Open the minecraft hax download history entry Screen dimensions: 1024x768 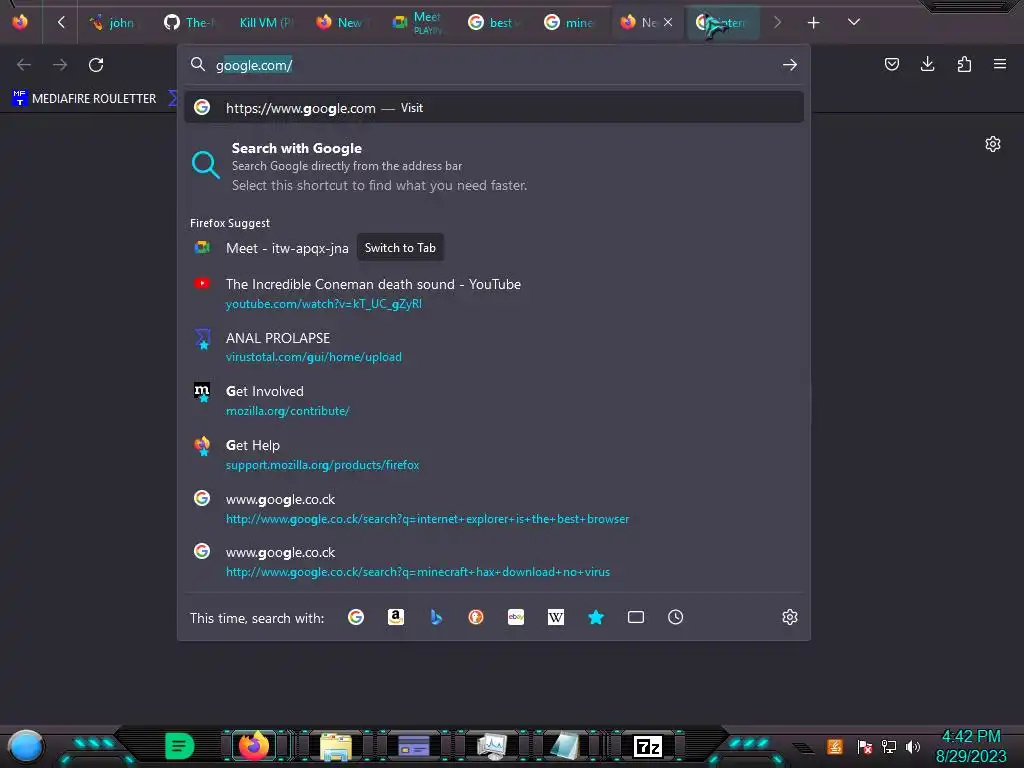tap(494, 562)
